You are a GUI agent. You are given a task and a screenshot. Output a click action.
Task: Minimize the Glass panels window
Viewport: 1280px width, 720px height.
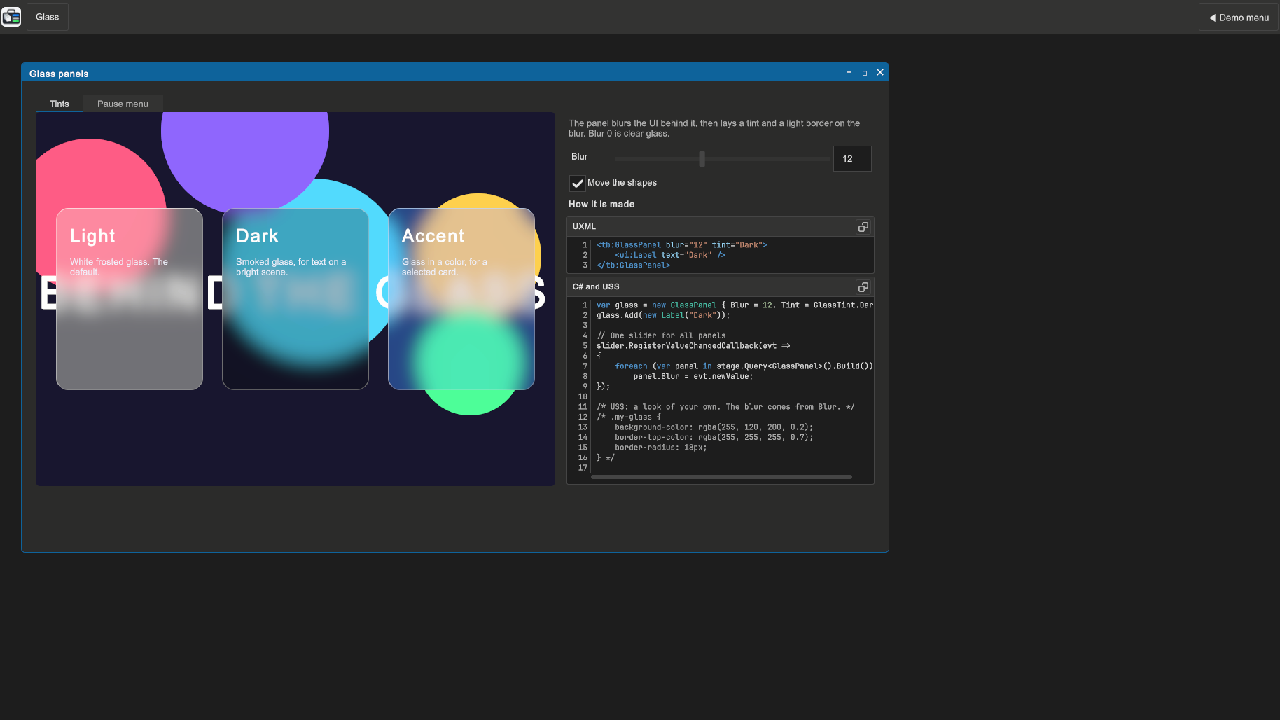(x=849, y=72)
